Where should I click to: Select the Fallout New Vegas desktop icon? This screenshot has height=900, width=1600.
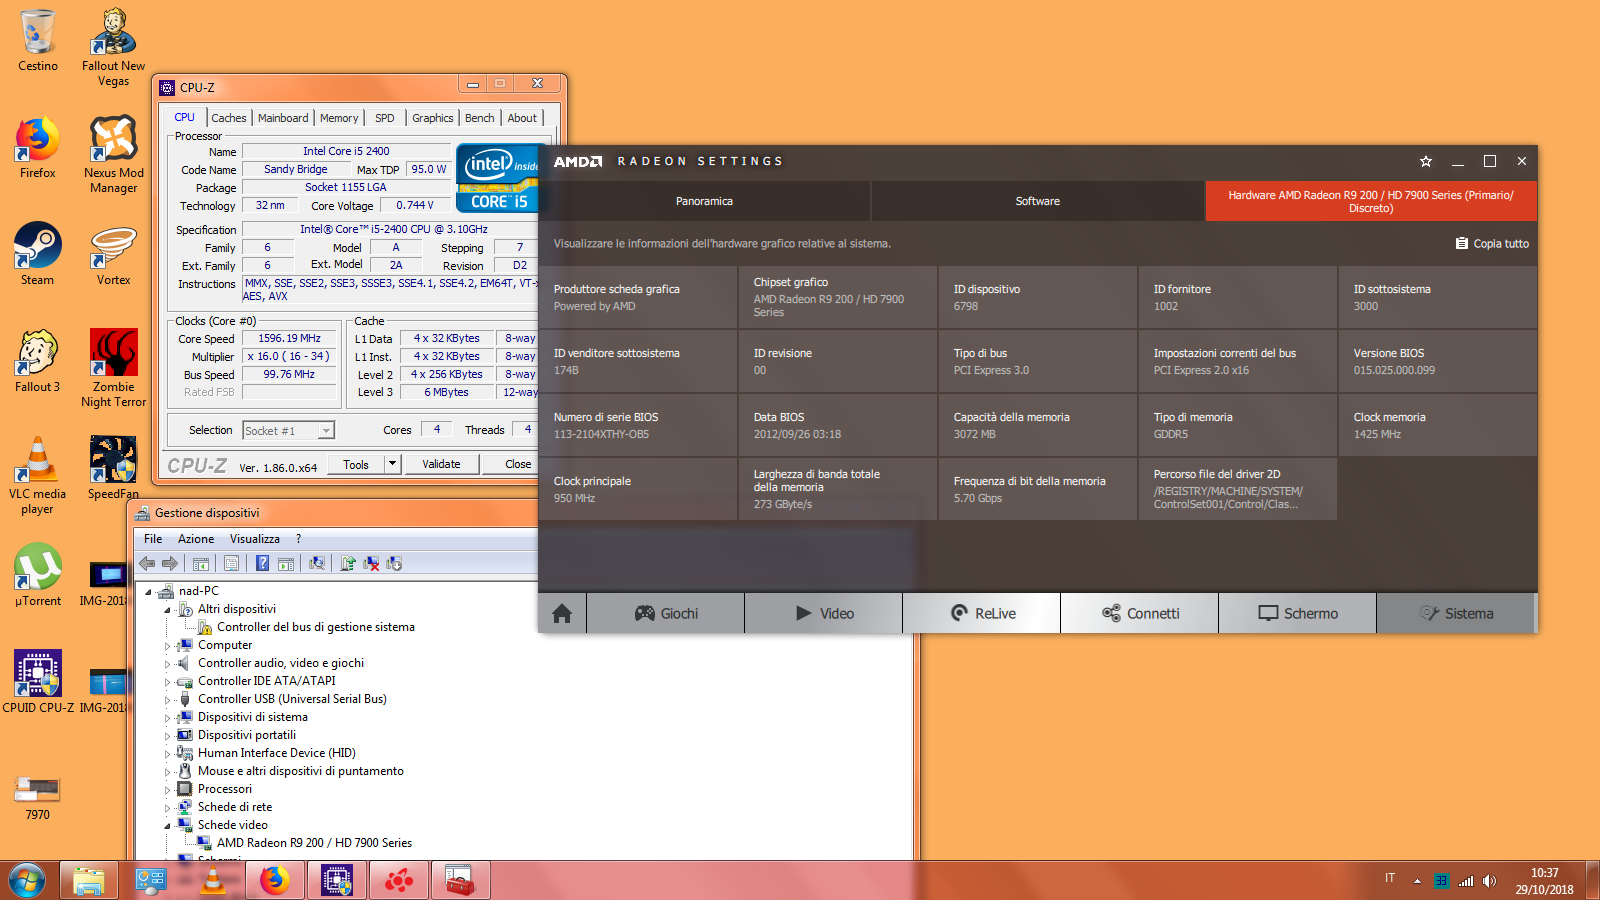click(x=114, y=48)
